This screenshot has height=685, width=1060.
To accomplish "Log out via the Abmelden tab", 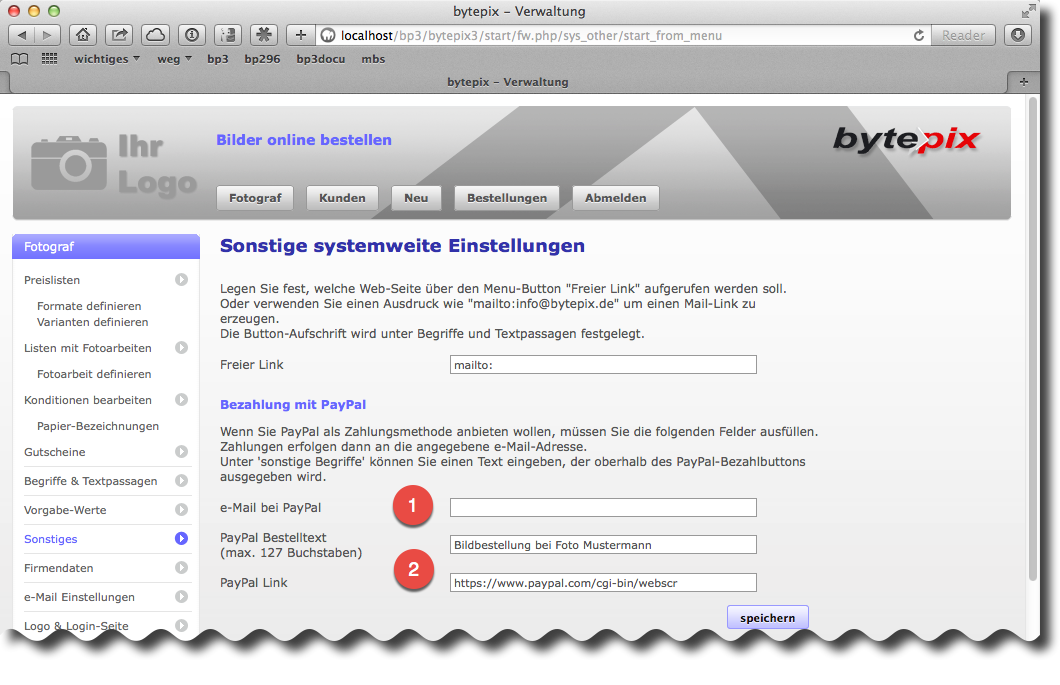I will [x=616, y=198].
